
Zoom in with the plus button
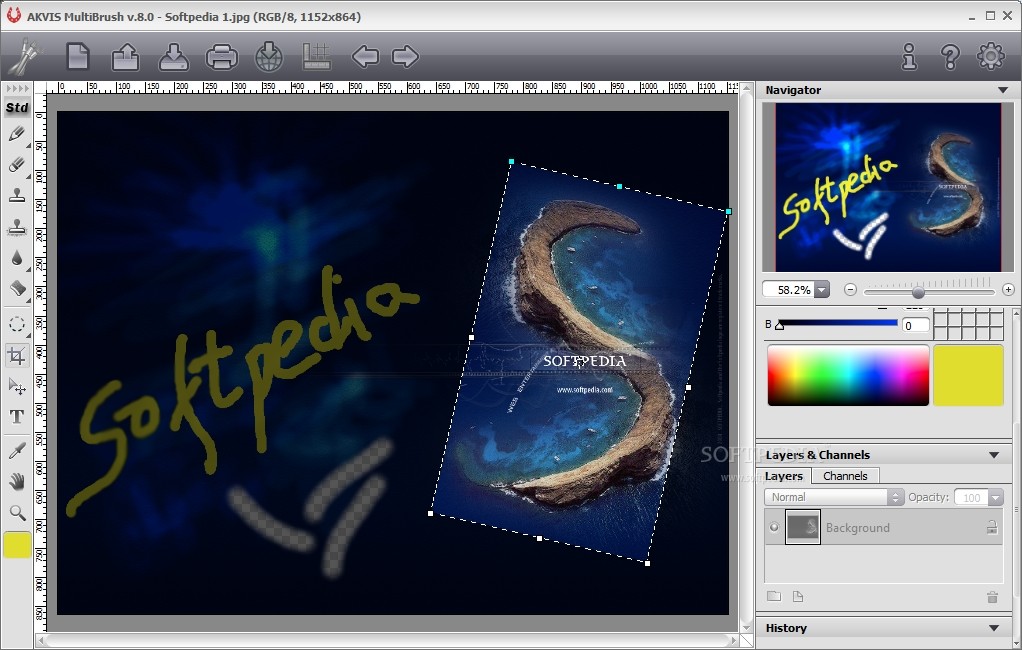click(1008, 289)
